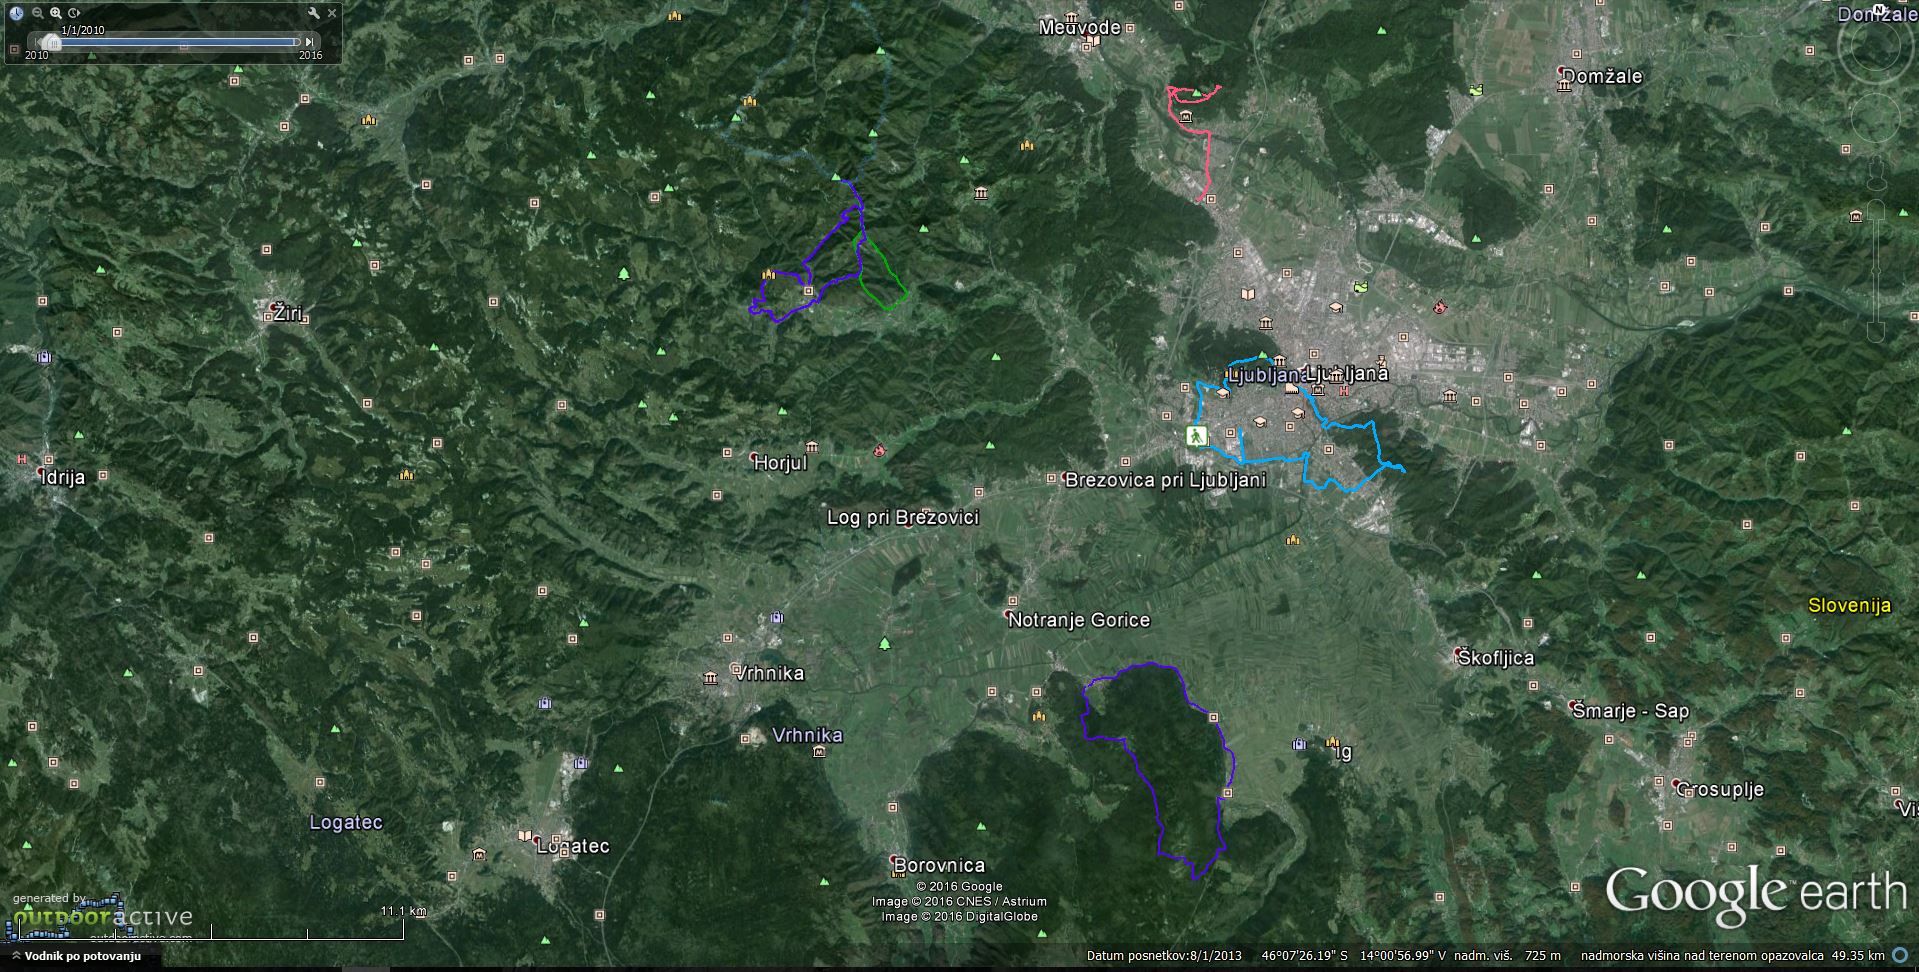Expand the Vodnik po potovanju tour guide
This screenshot has width=1919, height=972.
pos(16,957)
